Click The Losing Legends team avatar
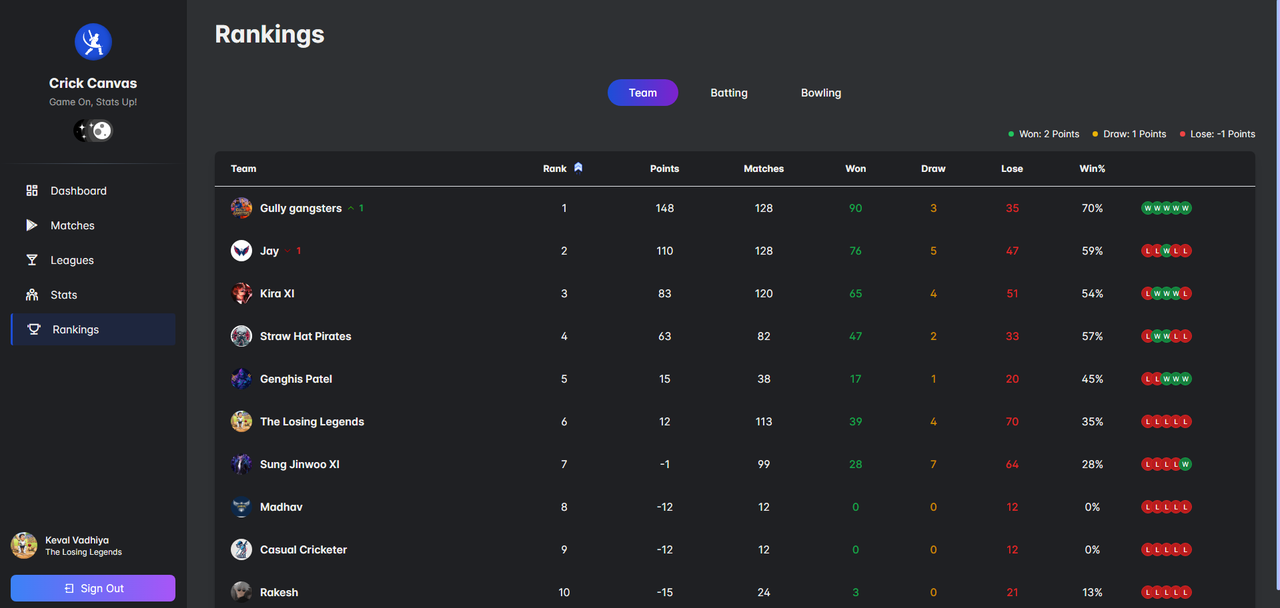This screenshot has width=1280, height=608. coord(242,422)
